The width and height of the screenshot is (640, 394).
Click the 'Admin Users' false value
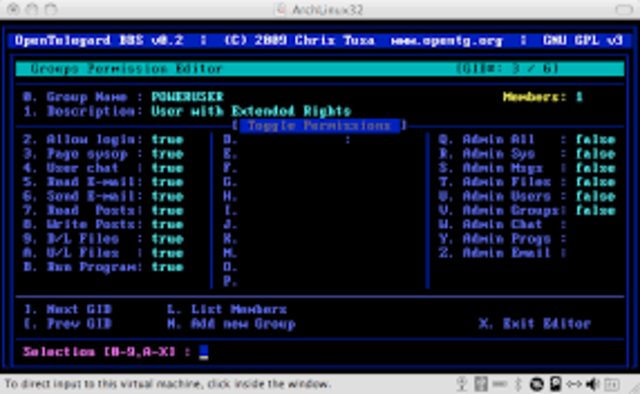(596, 196)
